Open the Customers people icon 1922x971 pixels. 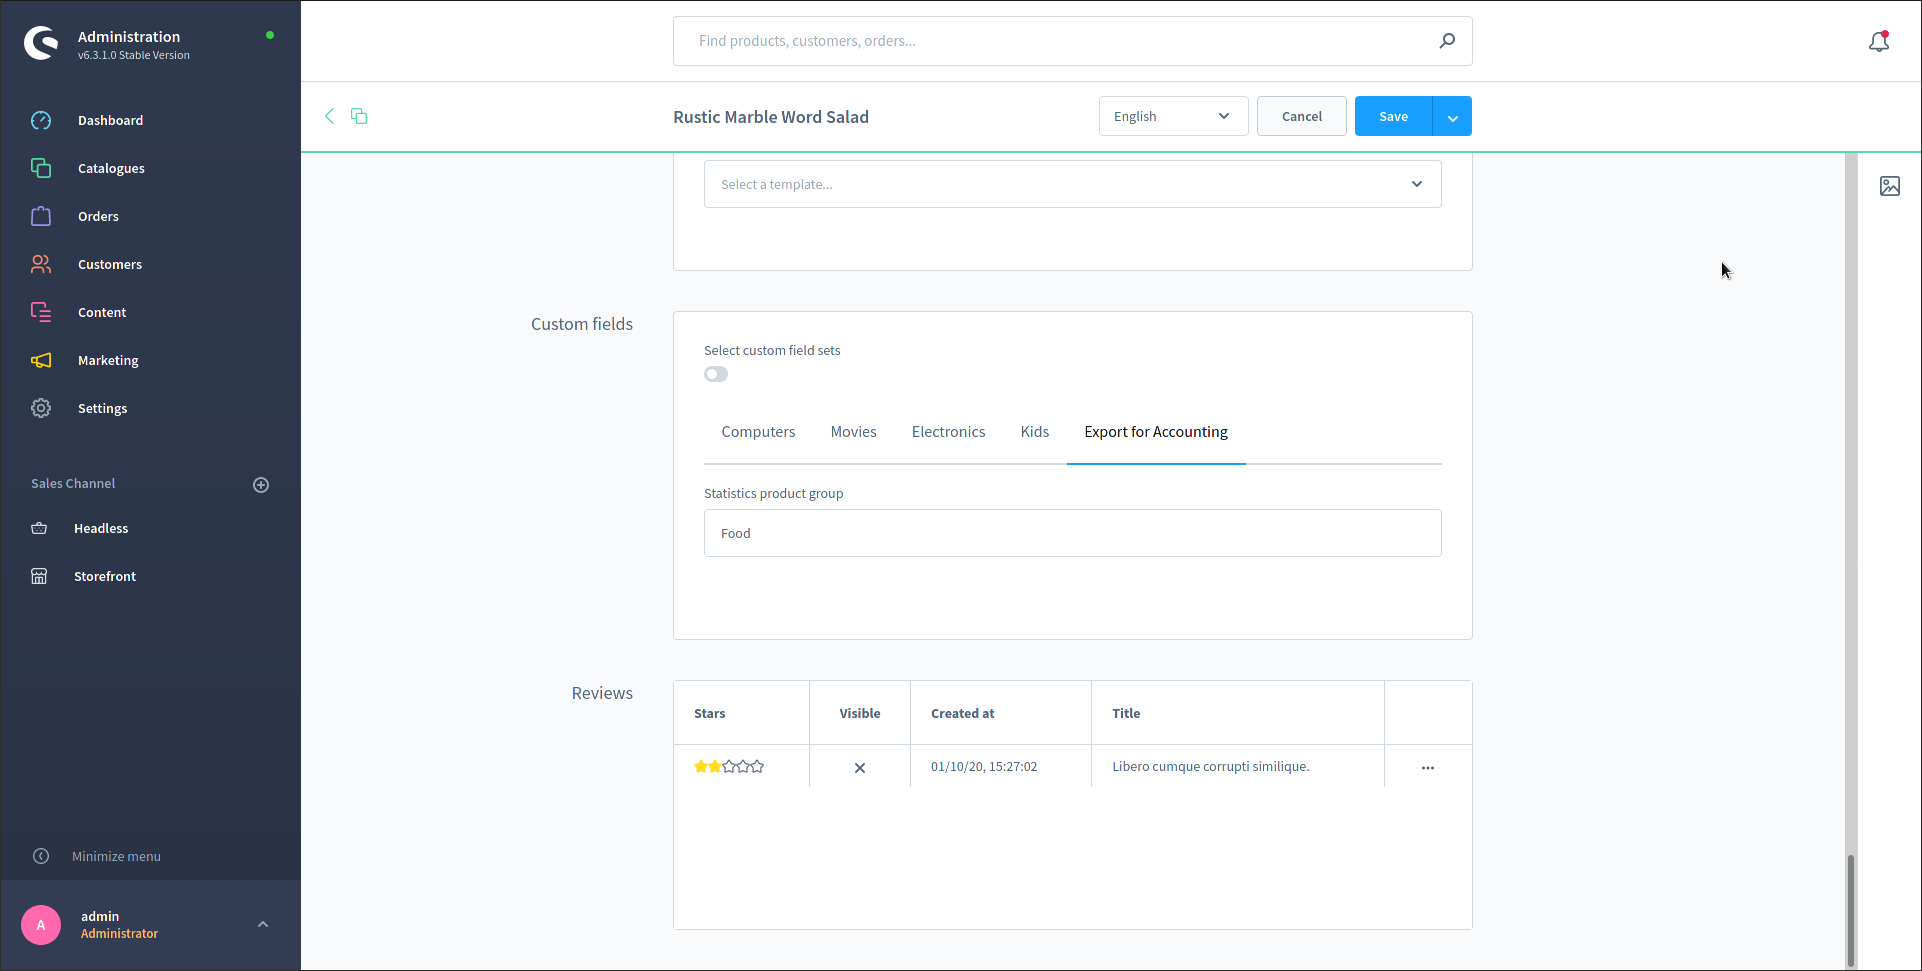pos(41,264)
